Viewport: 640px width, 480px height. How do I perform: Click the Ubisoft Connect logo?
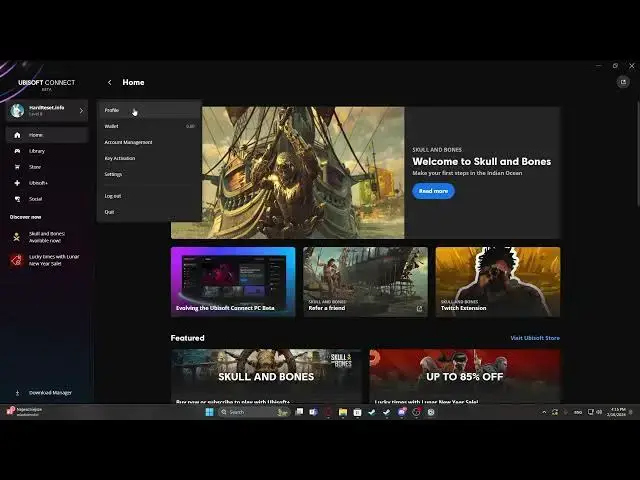click(47, 84)
